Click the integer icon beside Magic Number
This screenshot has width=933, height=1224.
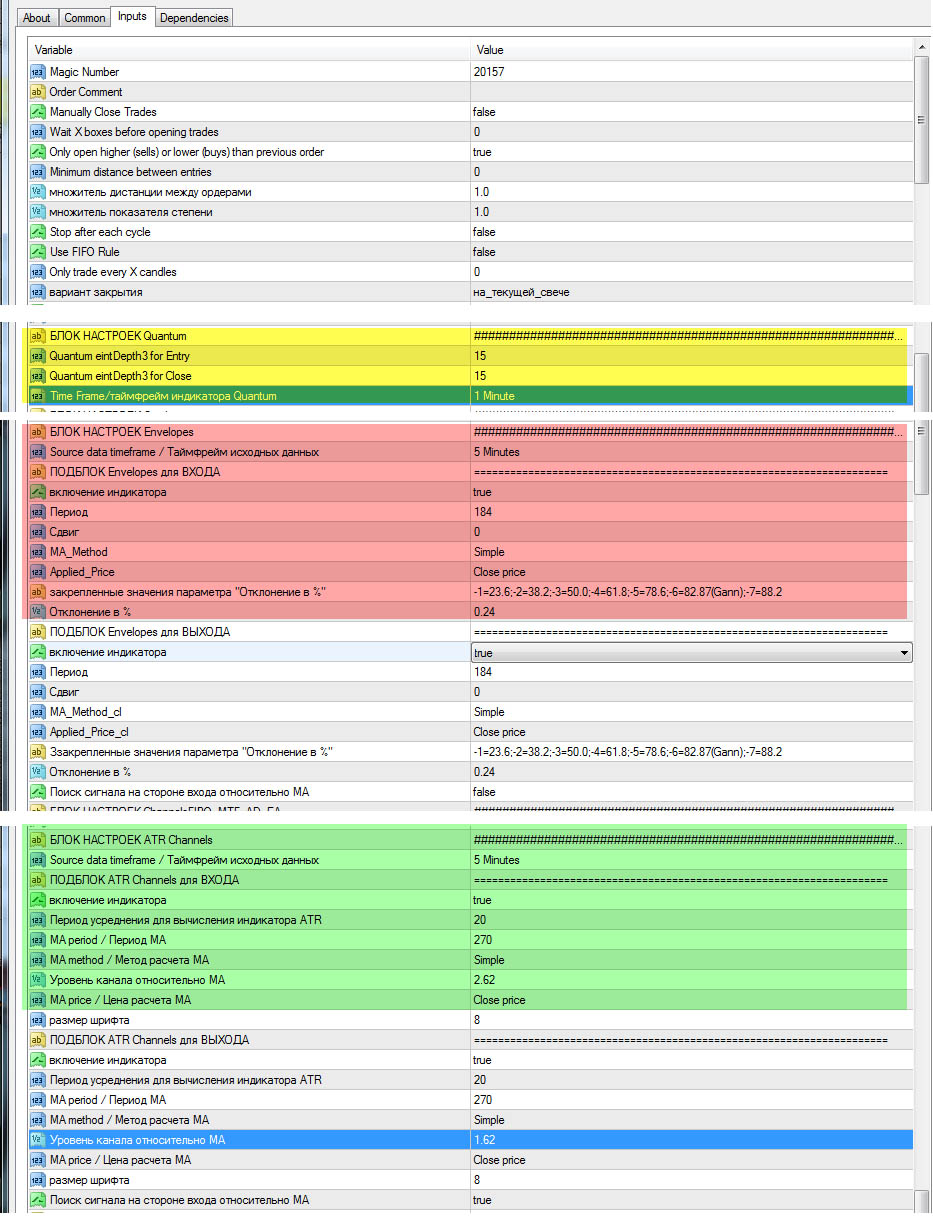(x=38, y=72)
